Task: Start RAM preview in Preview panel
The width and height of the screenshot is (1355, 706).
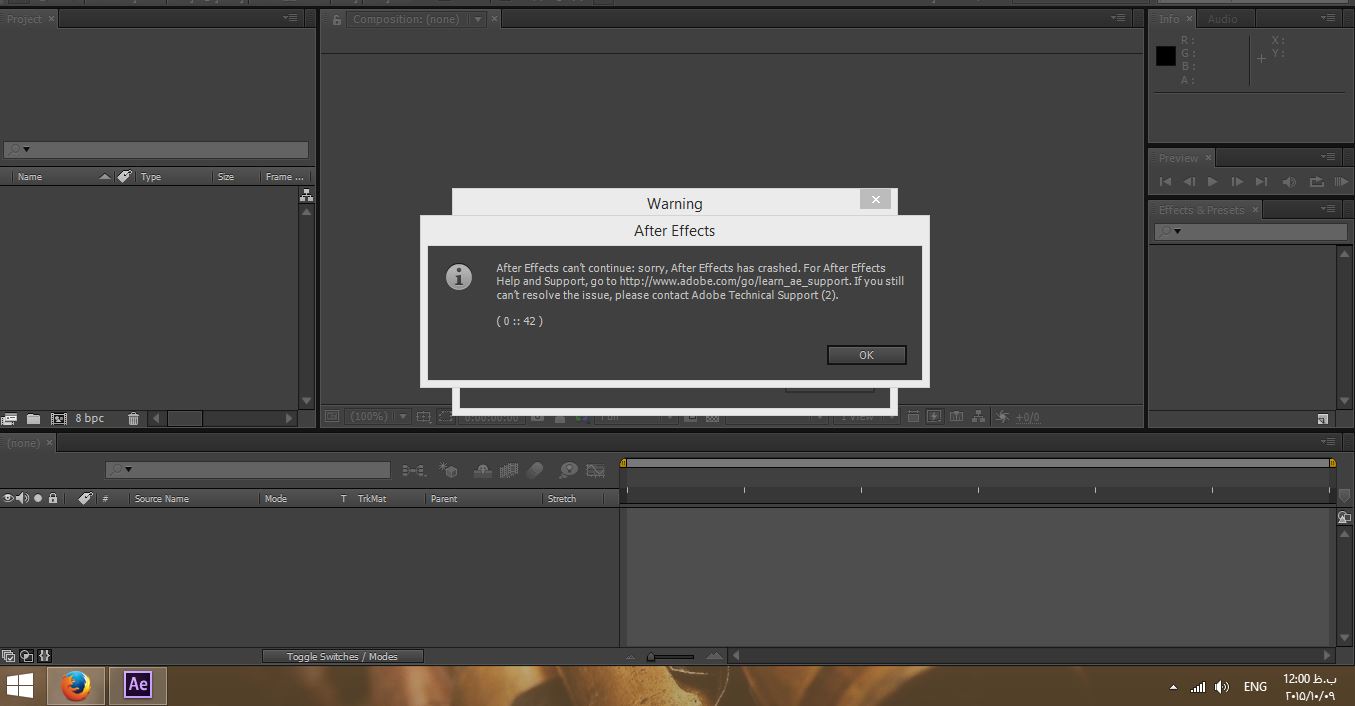Action: 1342,182
